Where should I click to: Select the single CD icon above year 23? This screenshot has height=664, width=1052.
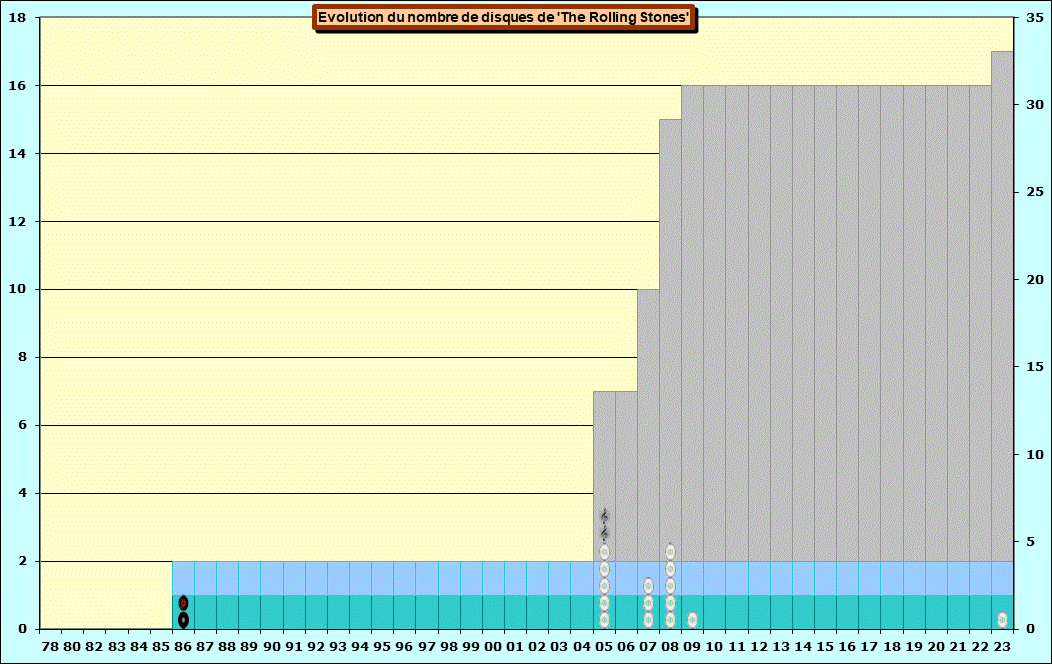click(1002, 620)
